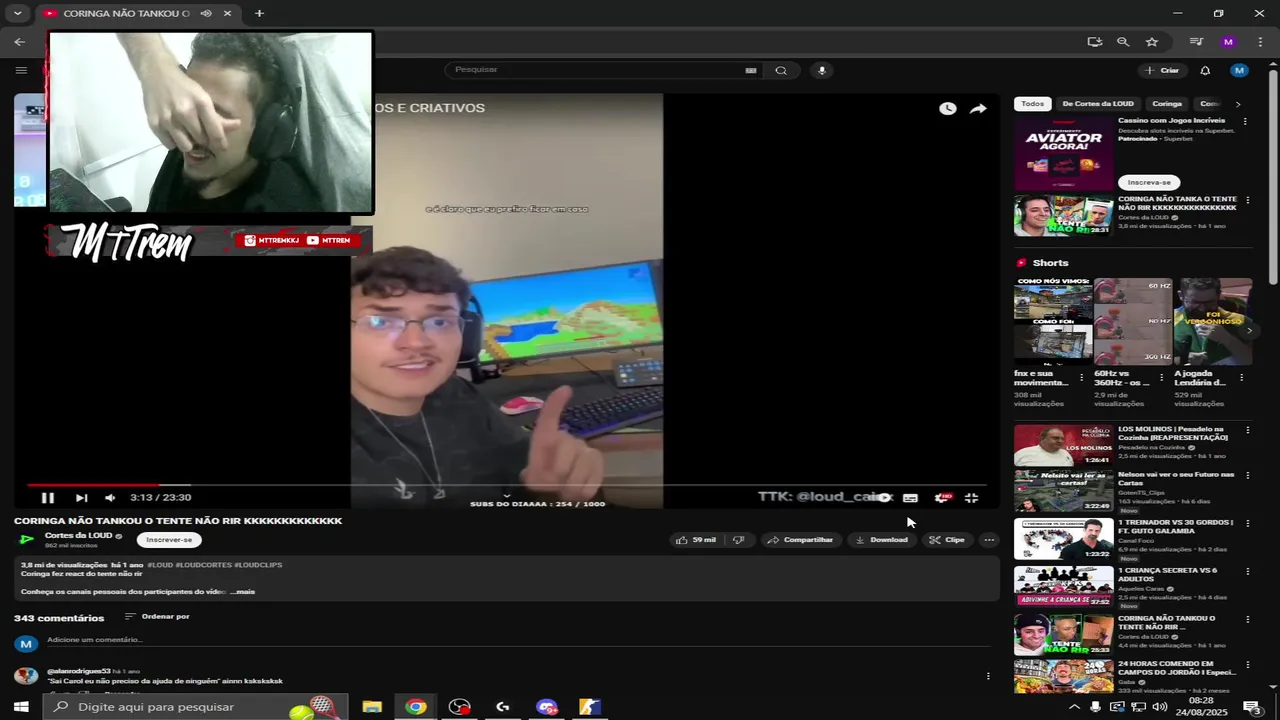
Task: Mute the video player volume
Action: [110, 497]
